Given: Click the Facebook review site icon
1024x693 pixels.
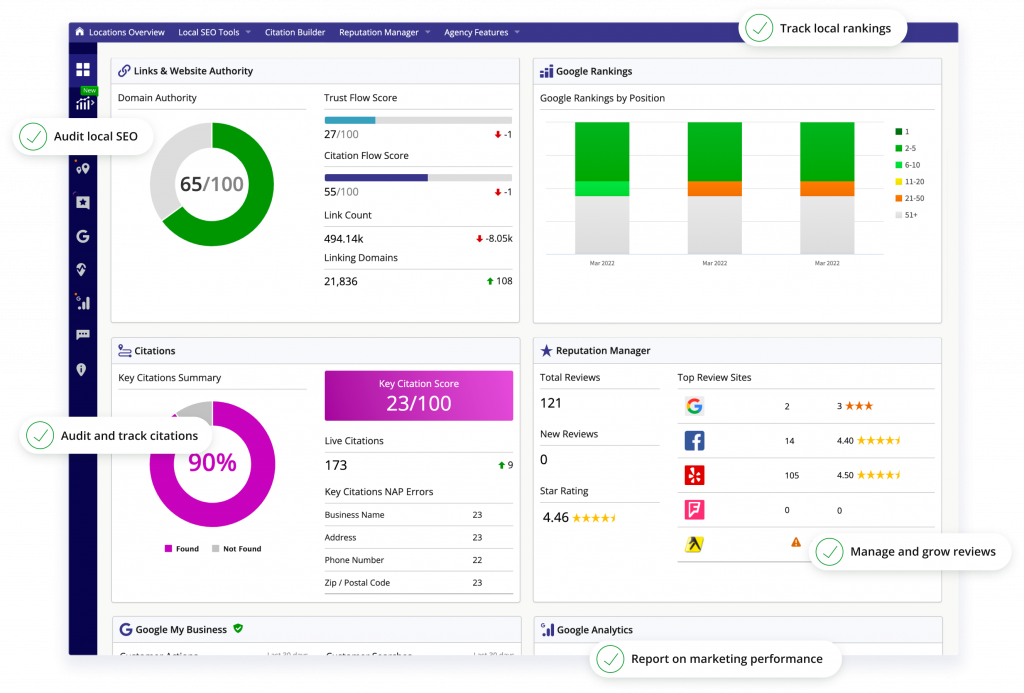Looking at the screenshot, I should point(695,440).
